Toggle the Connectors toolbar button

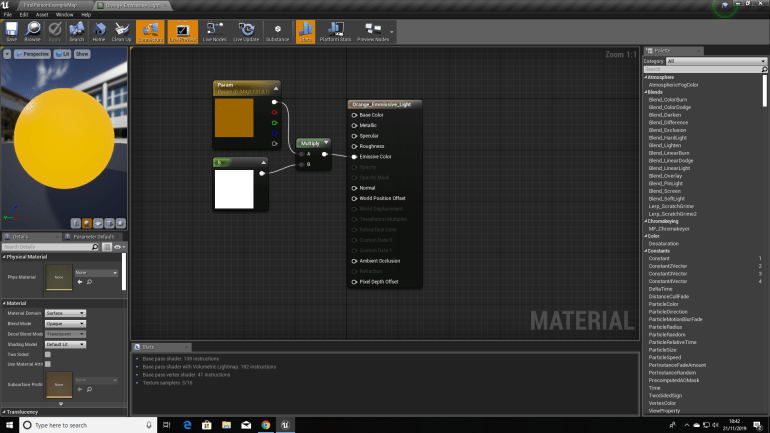point(150,32)
